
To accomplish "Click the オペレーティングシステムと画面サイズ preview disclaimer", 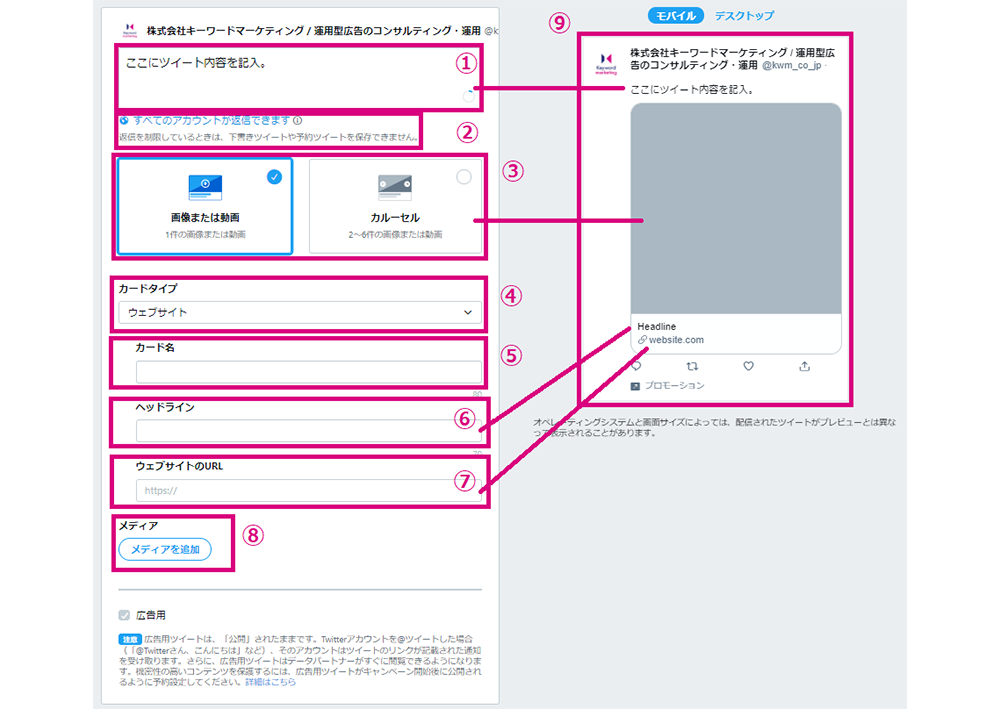I will pos(714,427).
